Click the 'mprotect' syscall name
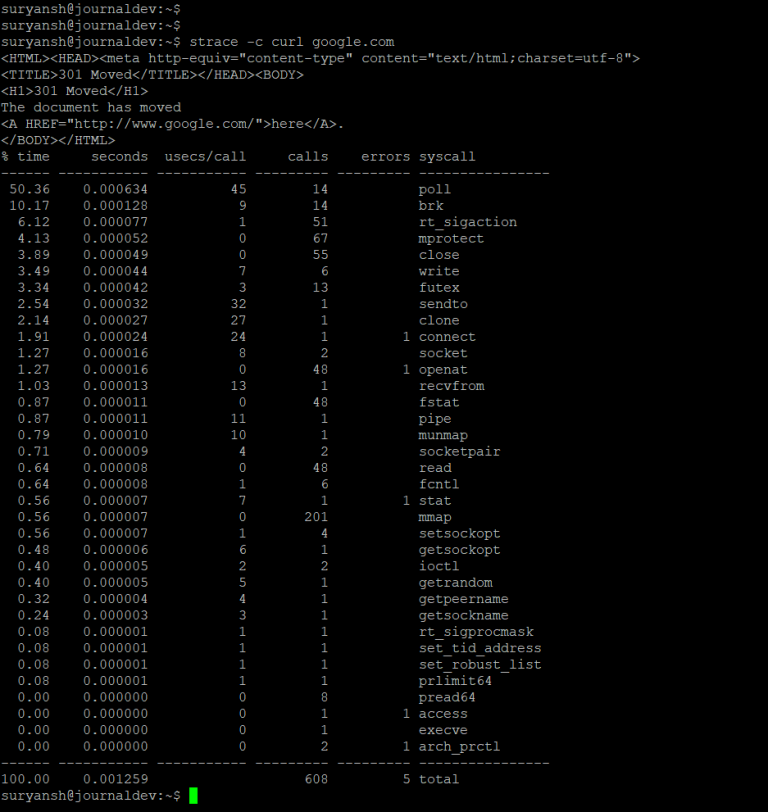Screen dimensions: 768x812 click(x=451, y=238)
